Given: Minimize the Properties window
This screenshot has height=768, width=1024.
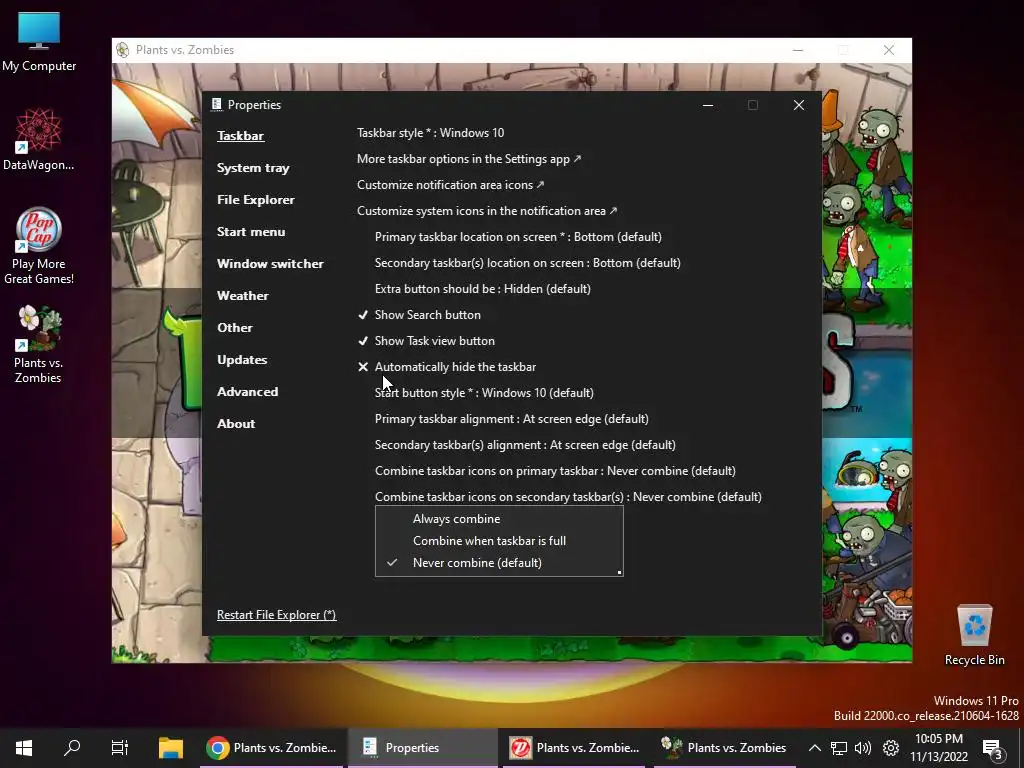Looking at the screenshot, I should click(707, 105).
